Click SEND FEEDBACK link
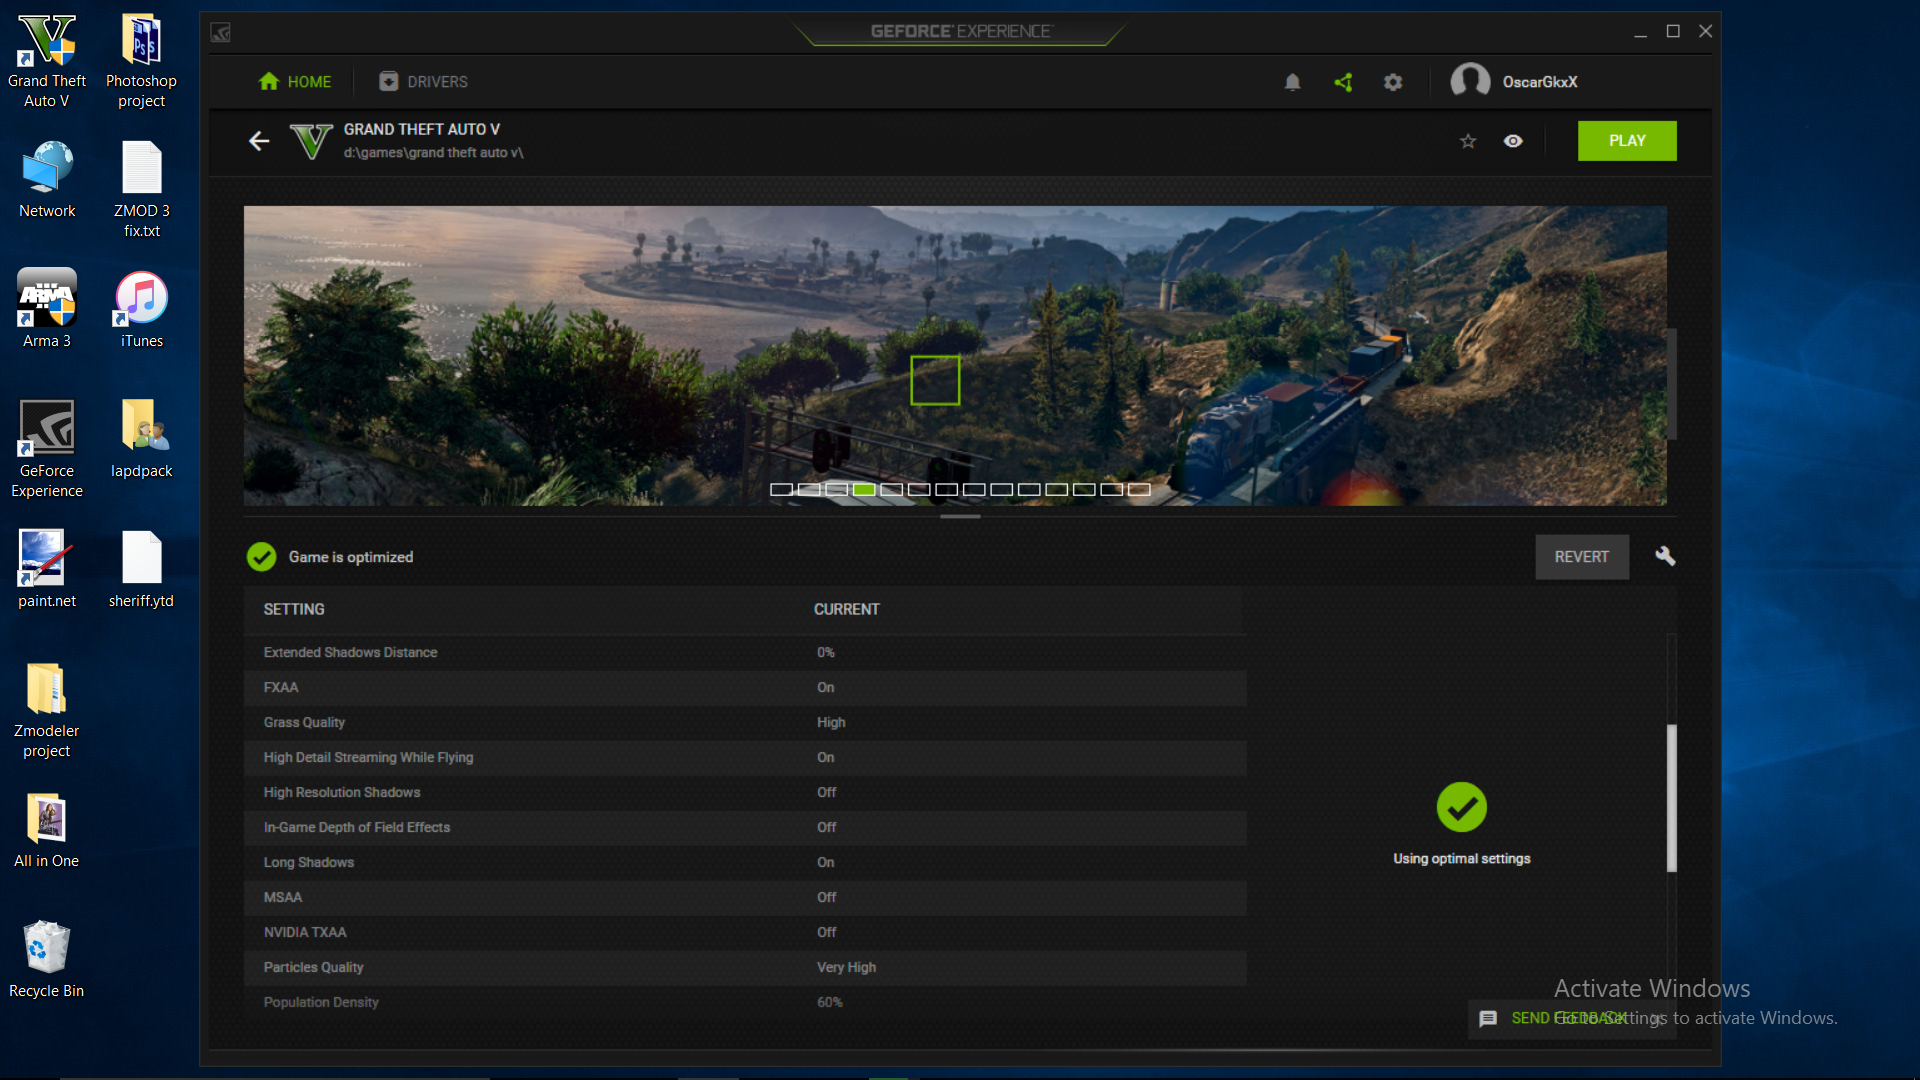This screenshot has height=1080, width=1920. click(x=1568, y=1018)
